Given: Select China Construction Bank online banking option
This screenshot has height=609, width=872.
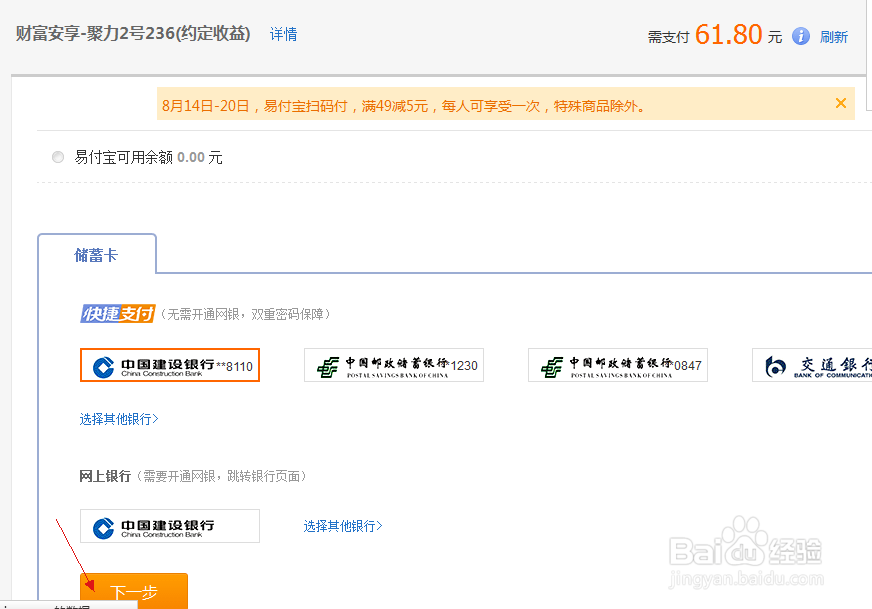Looking at the screenshot, I should 170,526.
